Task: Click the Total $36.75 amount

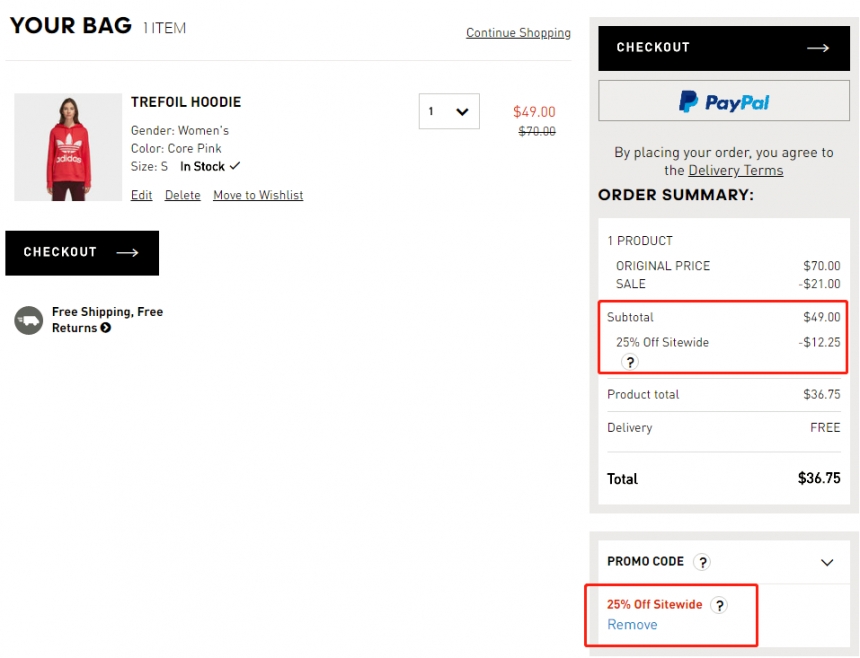Action: [819, 478]
